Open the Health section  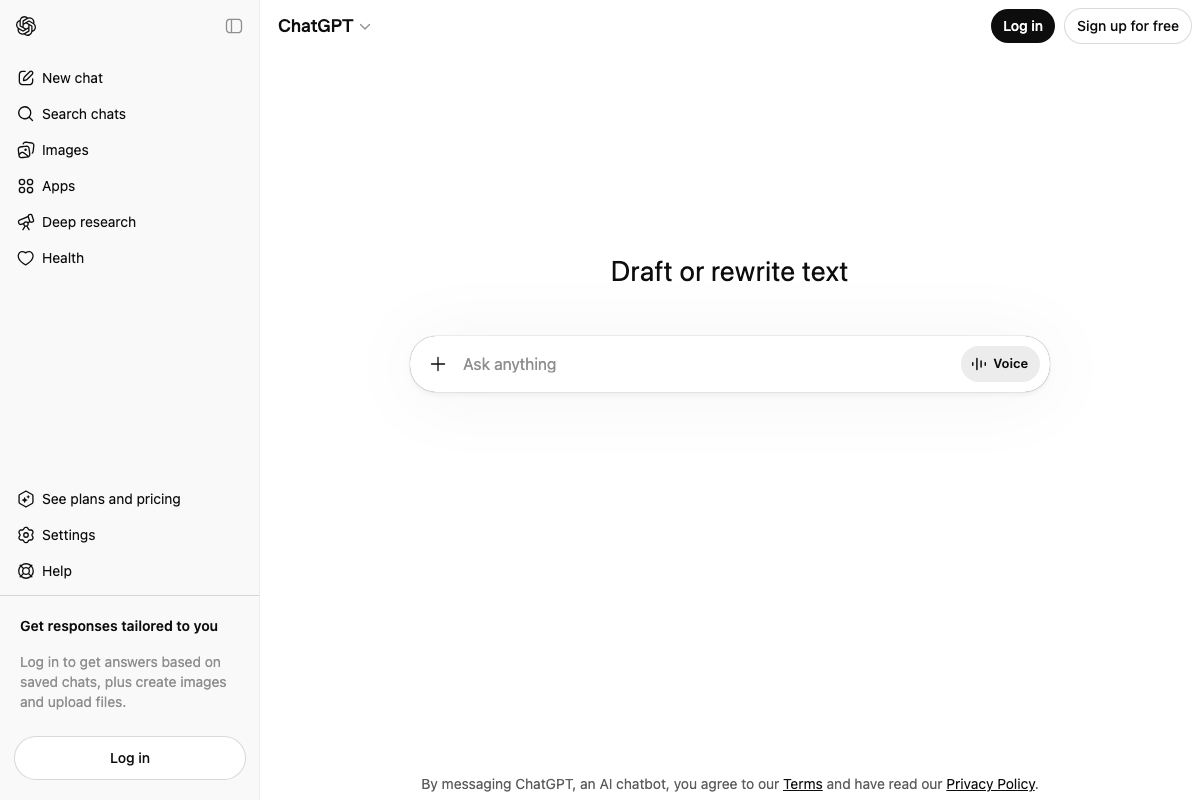[x=130, y=258]
